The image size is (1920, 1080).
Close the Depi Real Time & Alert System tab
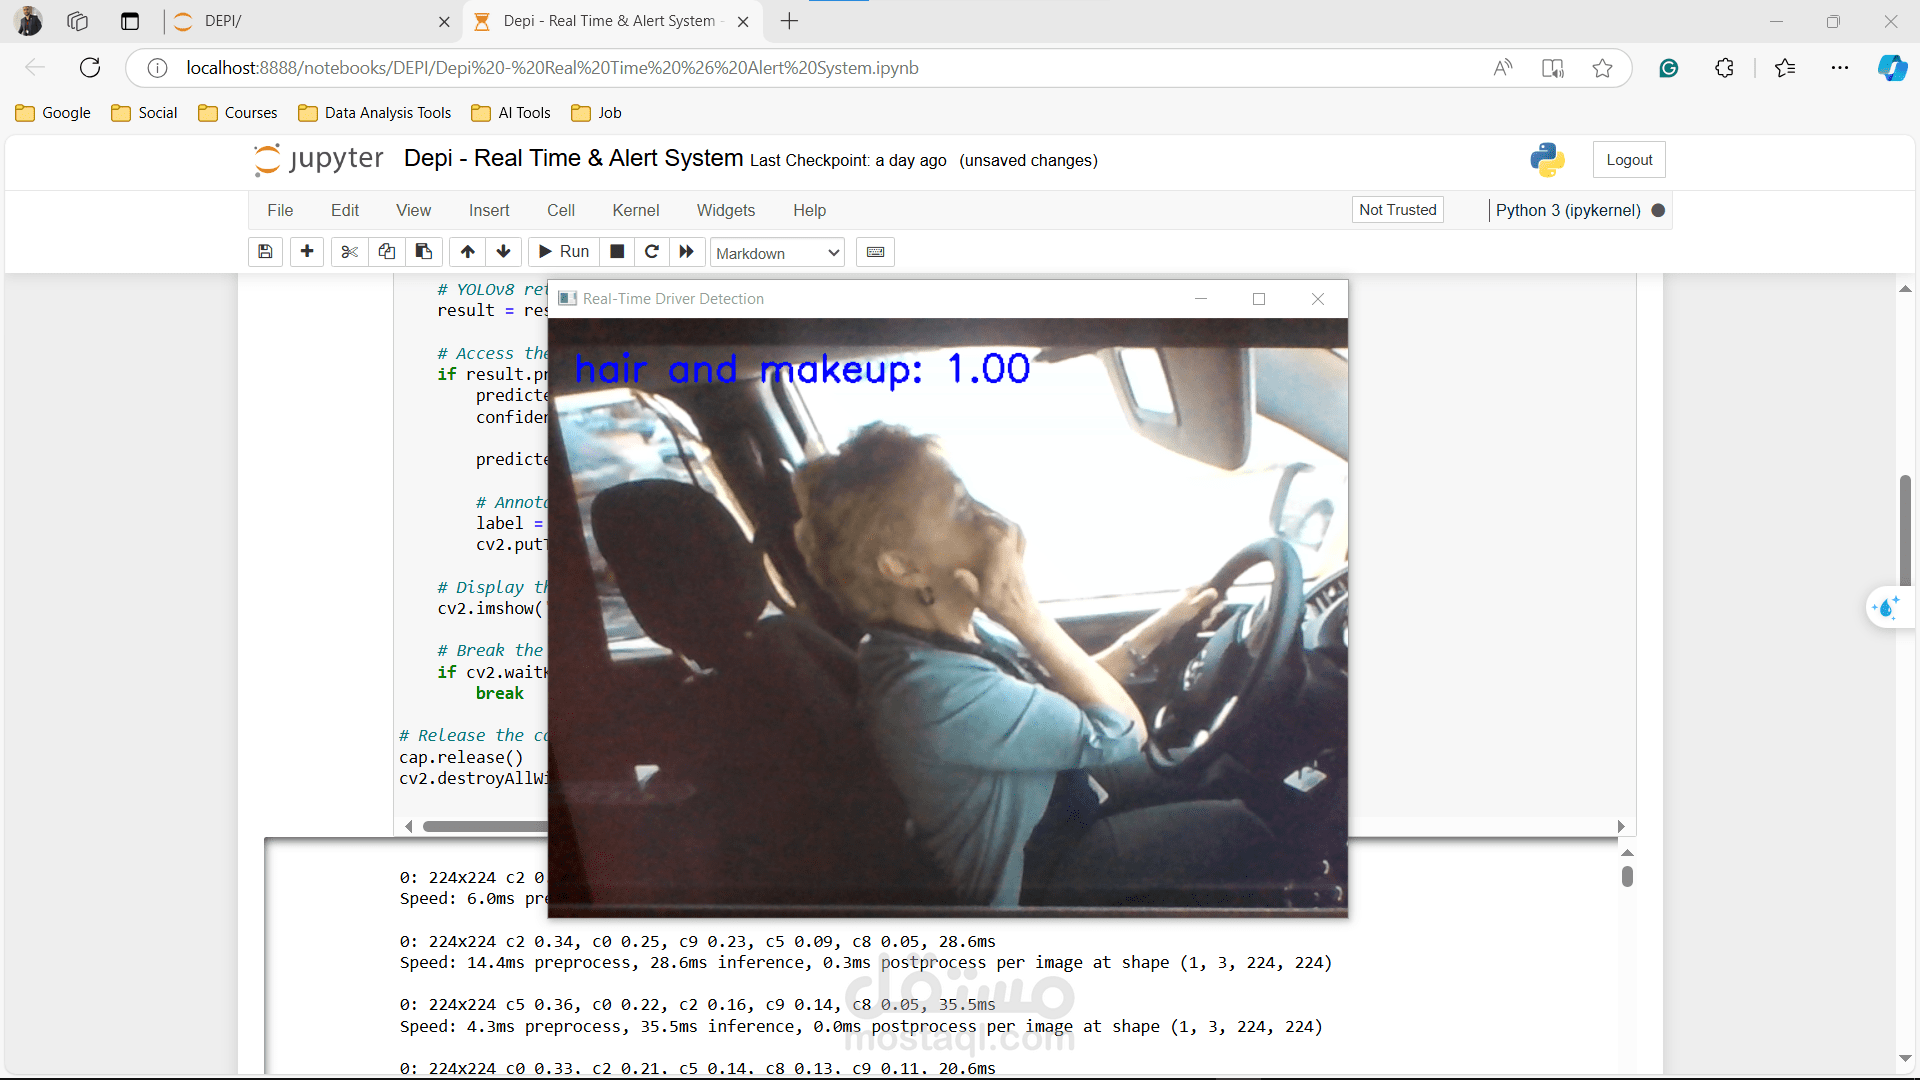[743, 21]
